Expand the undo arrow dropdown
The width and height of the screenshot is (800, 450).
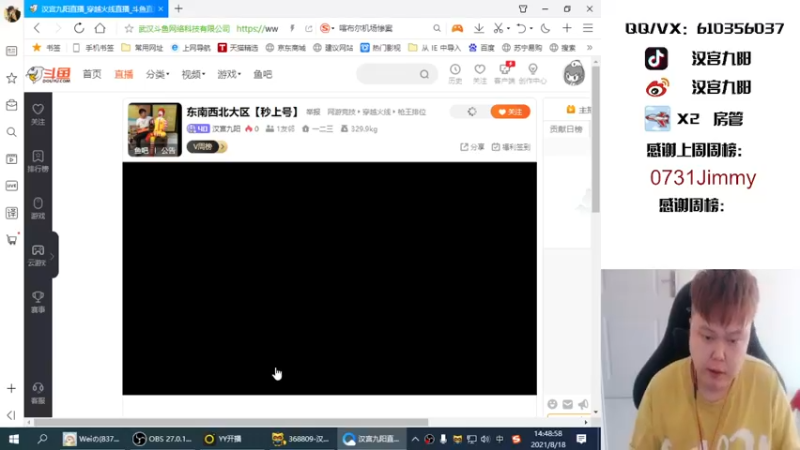click(x=531, y=29)
